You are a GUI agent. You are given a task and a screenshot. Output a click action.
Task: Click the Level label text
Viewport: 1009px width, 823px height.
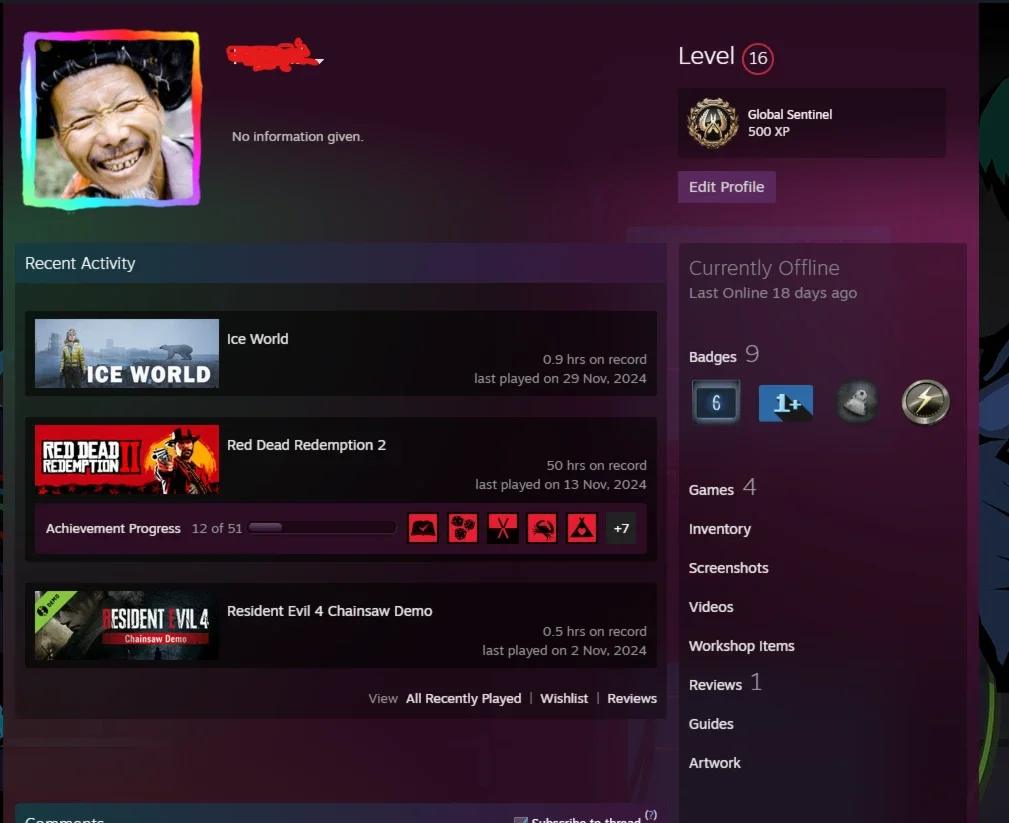tap(706, 56)
